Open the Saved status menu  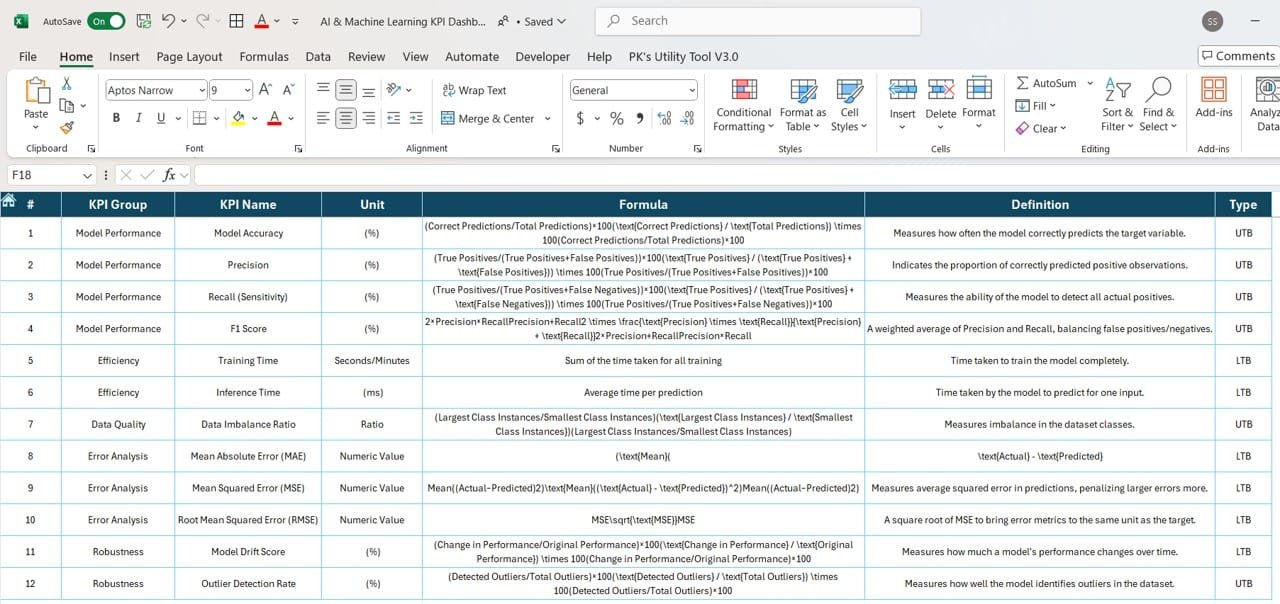pos(546,21)
